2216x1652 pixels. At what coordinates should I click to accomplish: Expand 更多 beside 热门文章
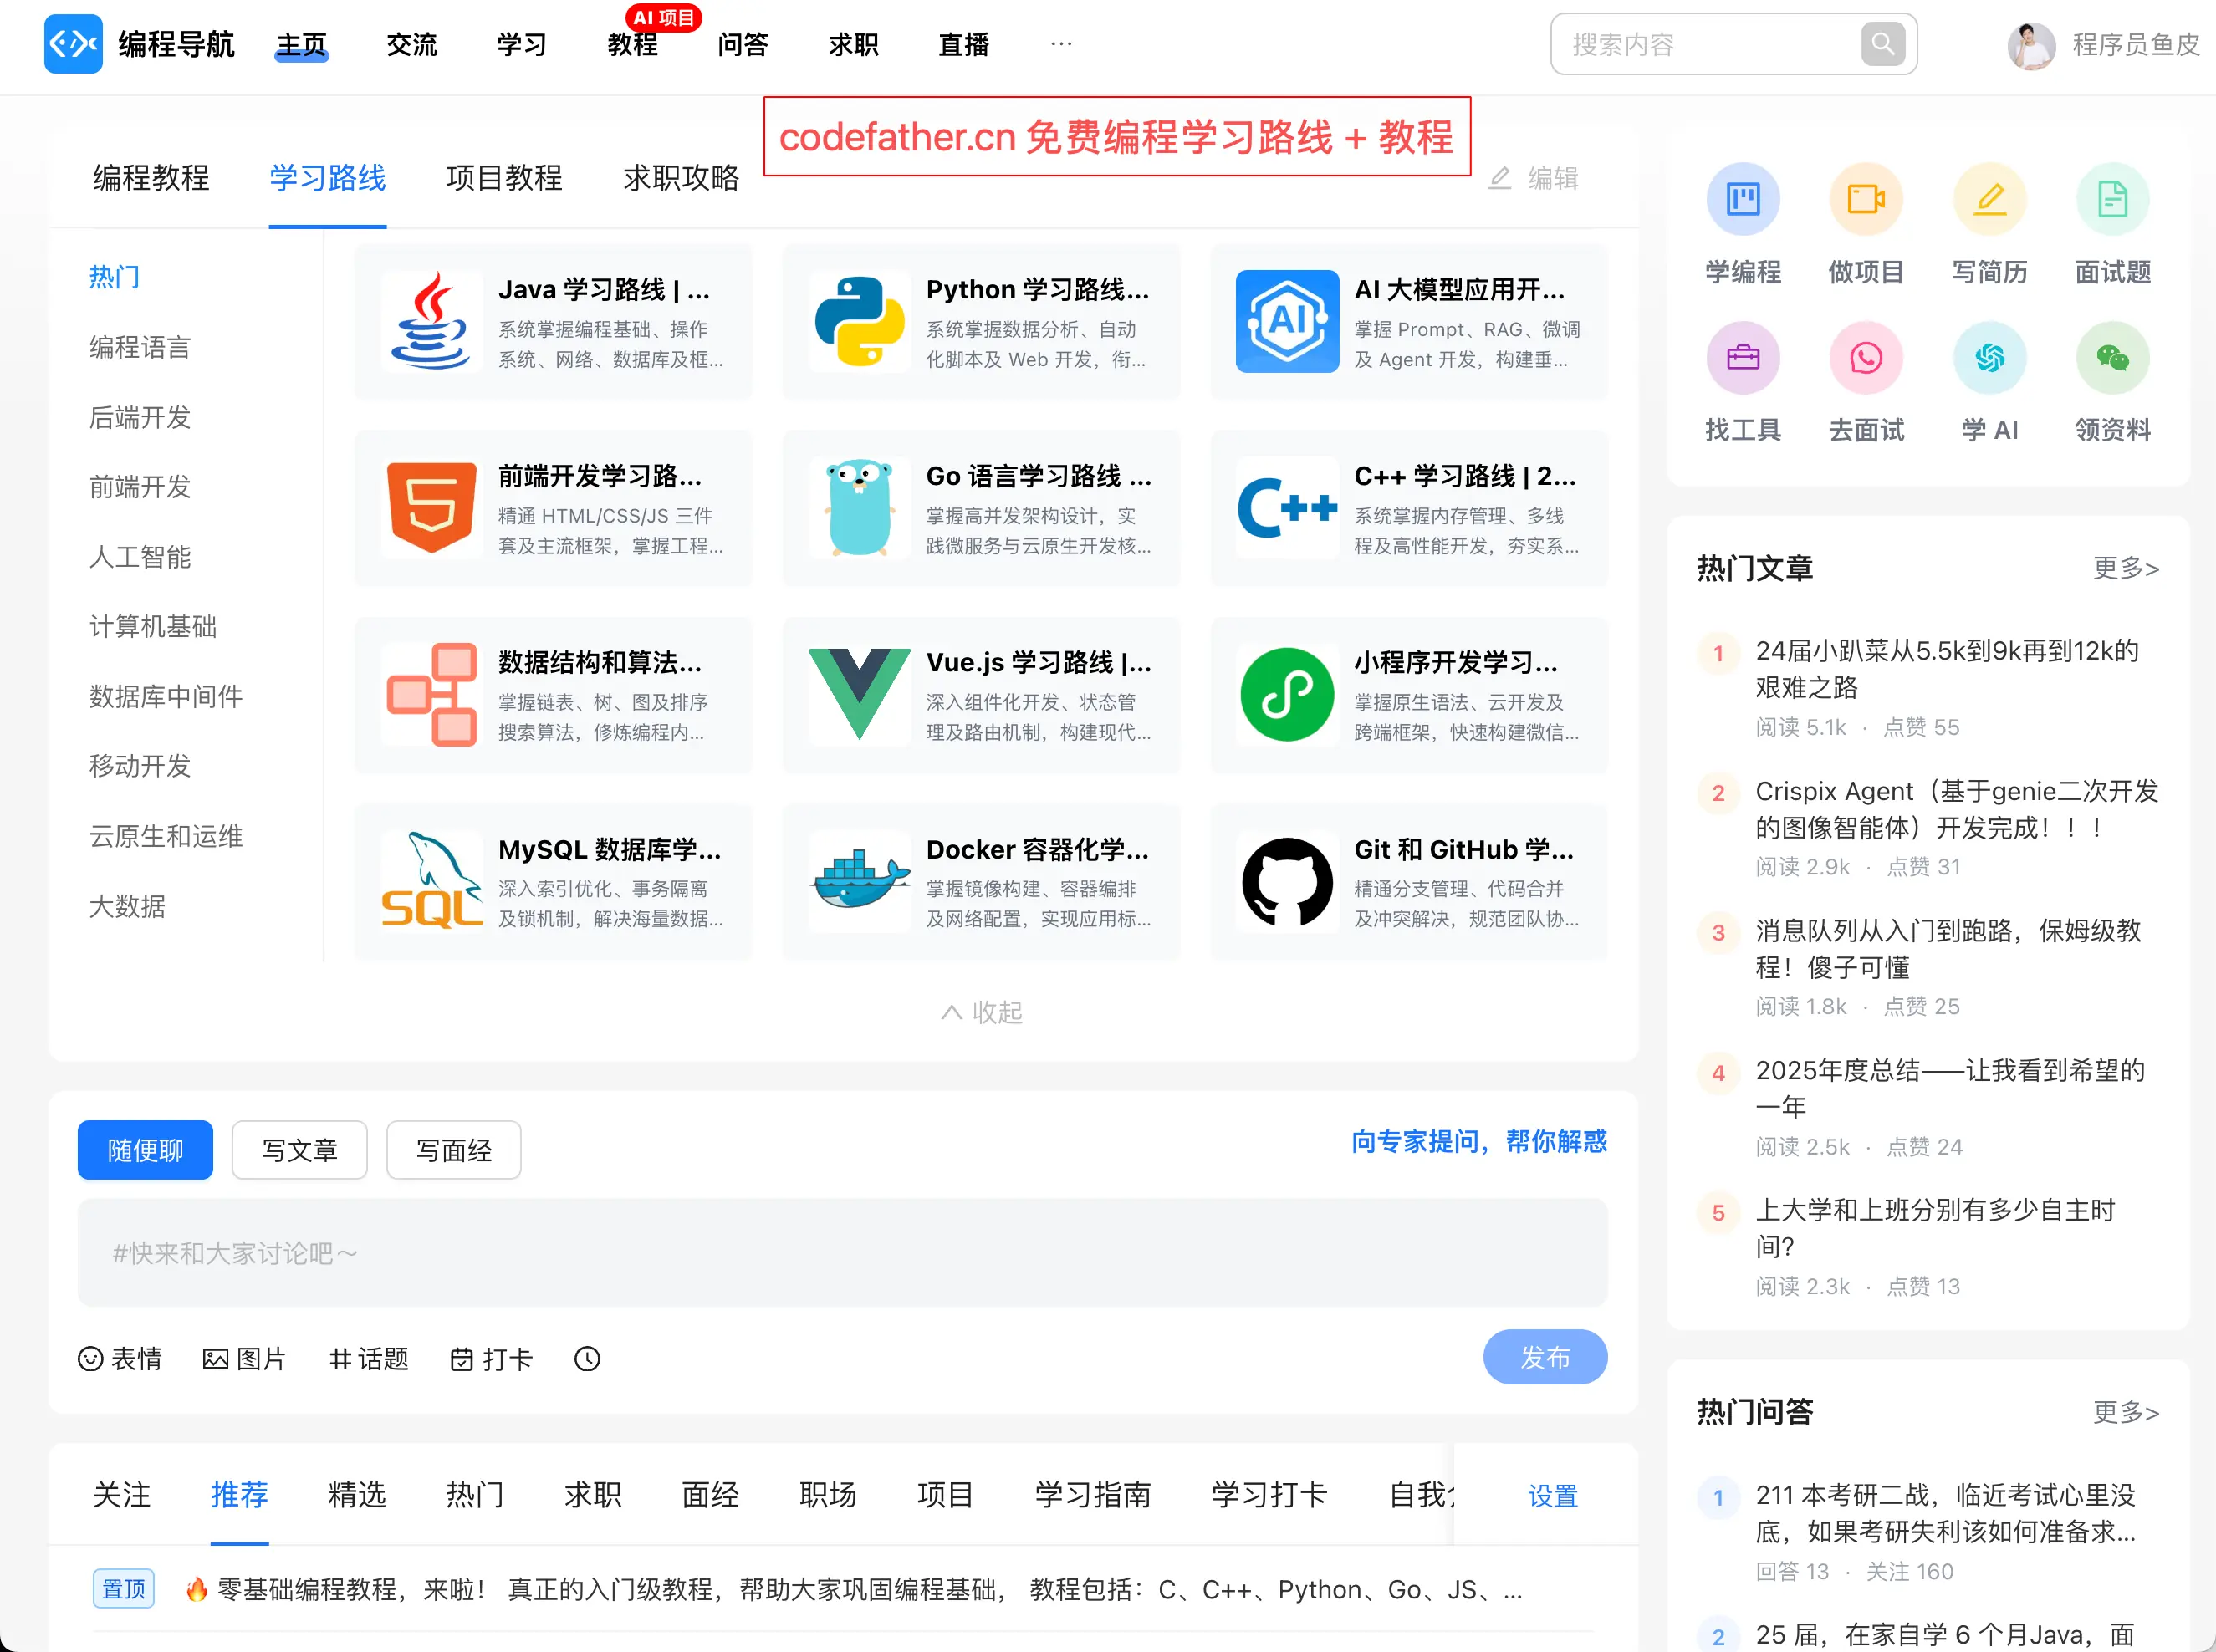tap(2126, 568)
